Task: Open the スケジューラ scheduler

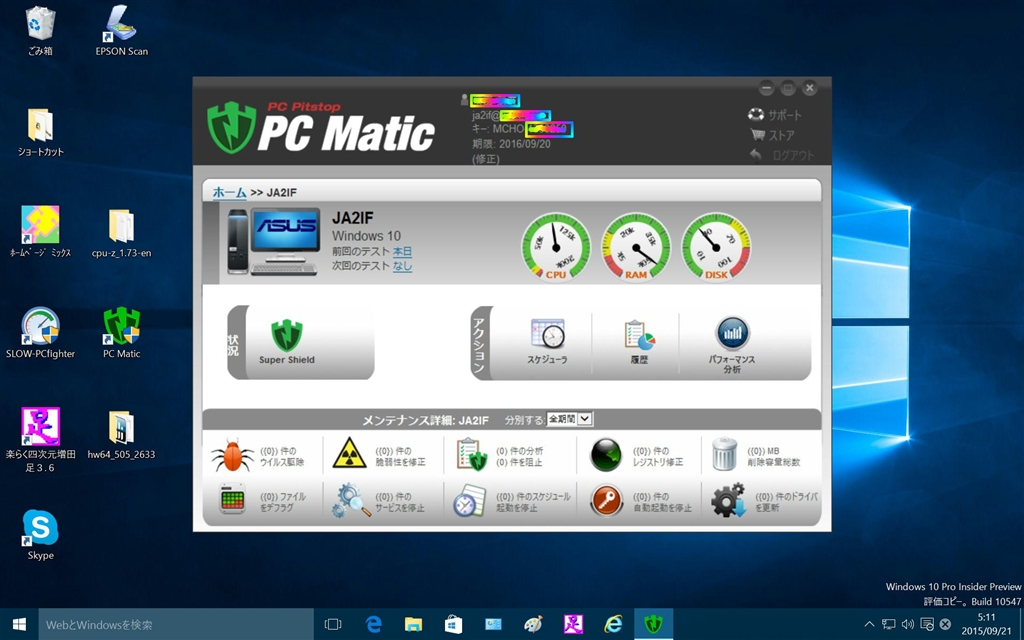Action: tap(547, 342)
